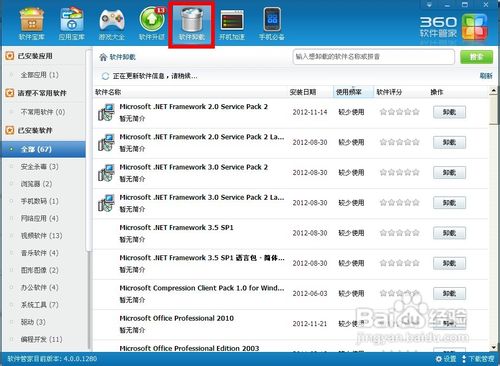Click the green 搜索 button
The height and width of the screenshot is (366, 500).
click(x=476, y=57)
